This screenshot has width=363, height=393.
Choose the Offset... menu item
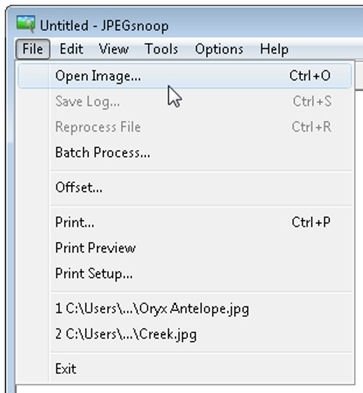pos(185,187)
